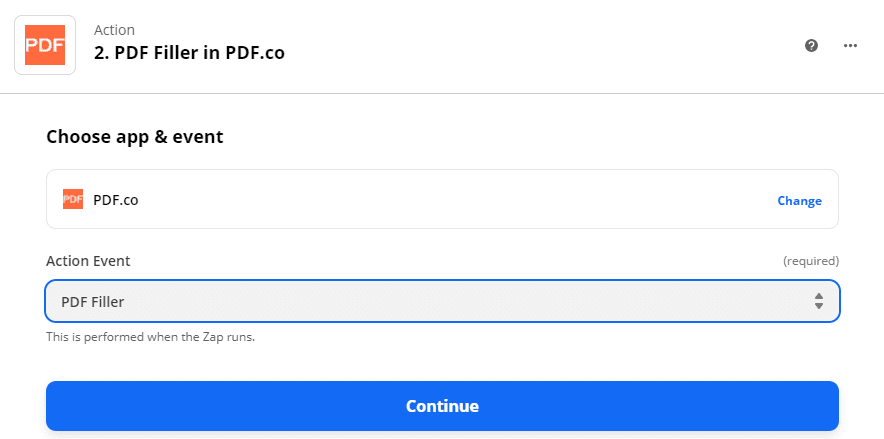Screen dimensions: 884x439
Task: Click the downward arrow in Action Event selector
Action: click(x=818, y=306)
